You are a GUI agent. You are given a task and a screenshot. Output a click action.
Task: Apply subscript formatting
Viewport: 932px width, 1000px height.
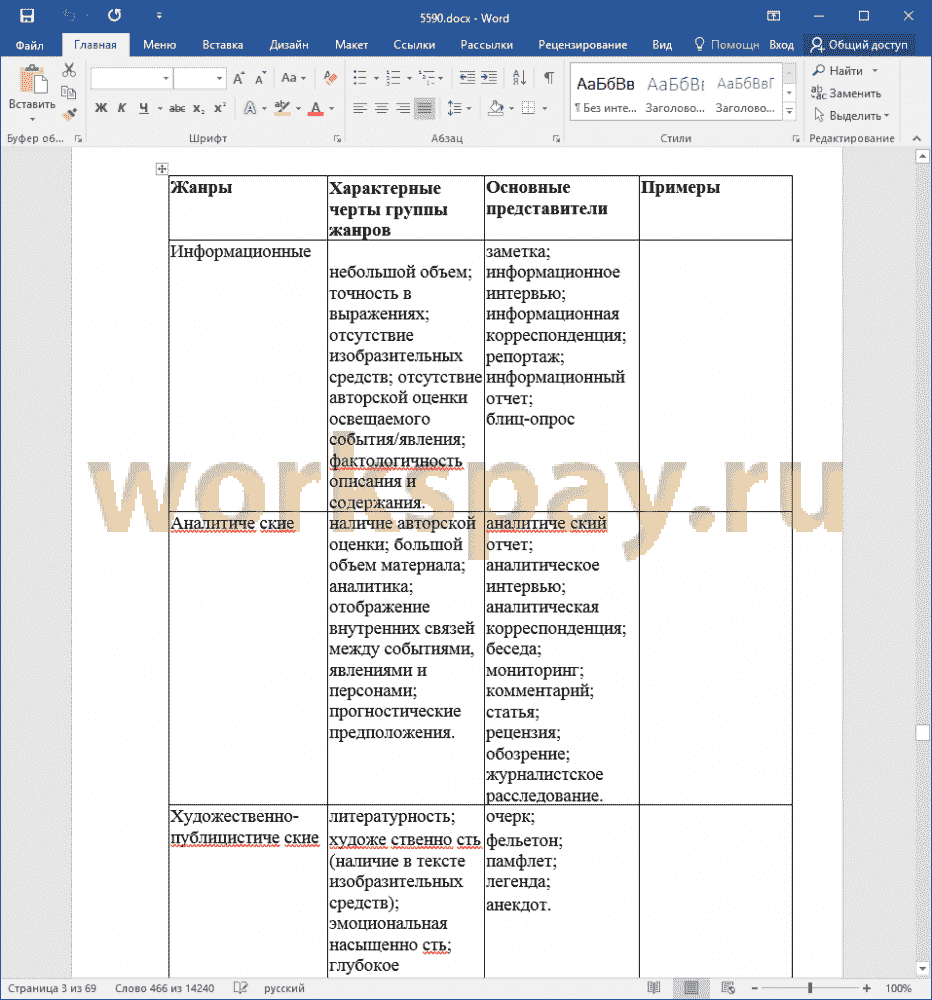(x=199, y=108)
